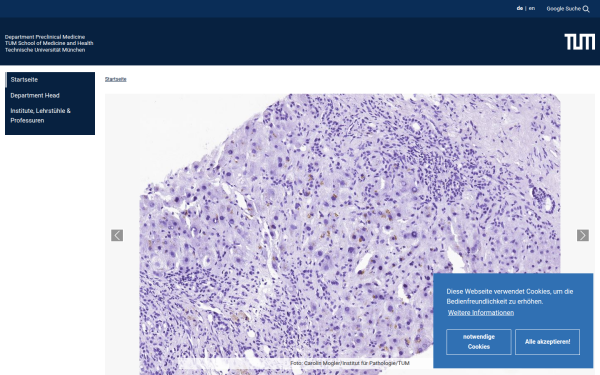Select 'de' language option

520,8
